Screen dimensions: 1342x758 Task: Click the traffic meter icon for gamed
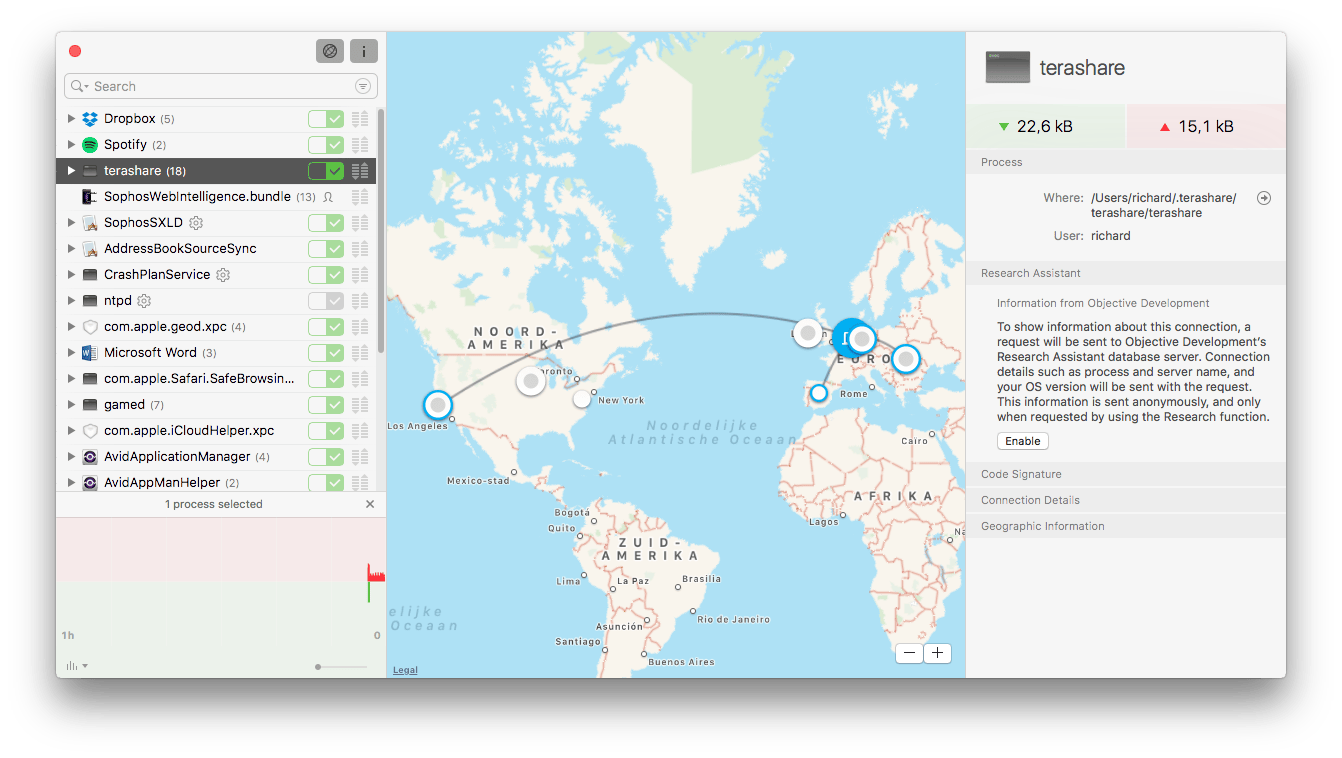(360, 405)
